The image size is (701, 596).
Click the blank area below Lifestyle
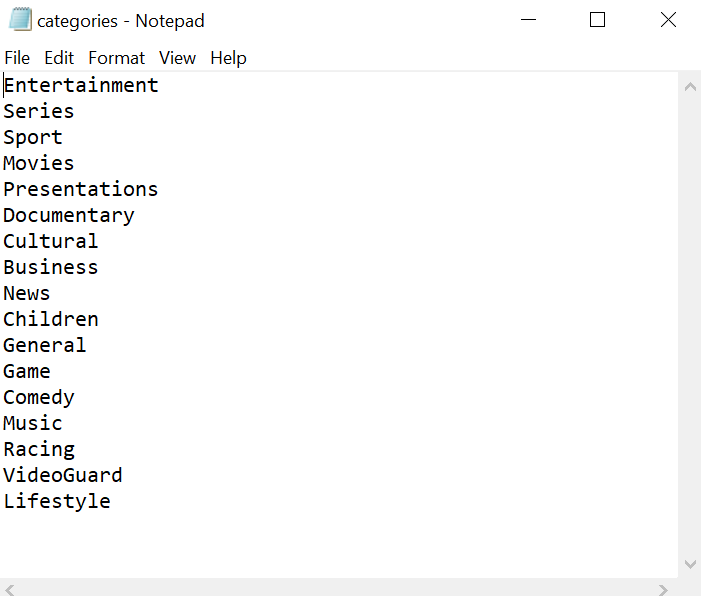[339, 545]
